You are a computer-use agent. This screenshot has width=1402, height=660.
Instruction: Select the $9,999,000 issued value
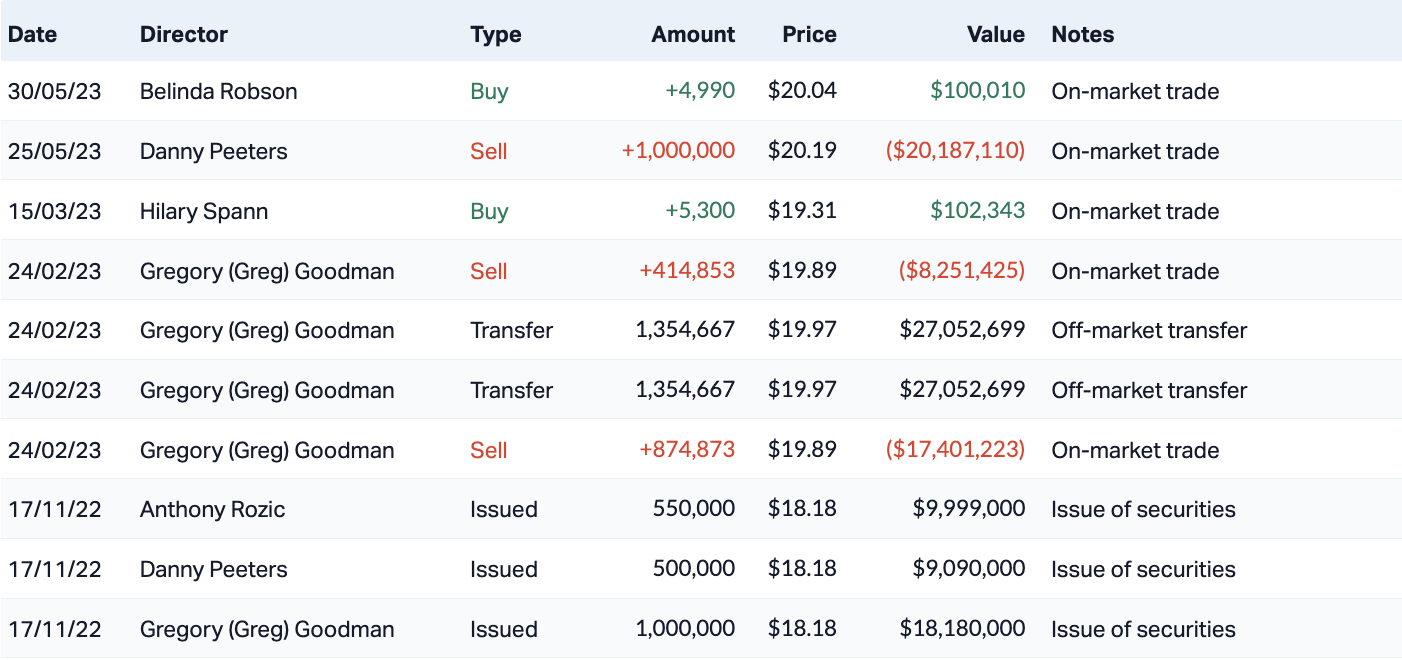(969, 509)
